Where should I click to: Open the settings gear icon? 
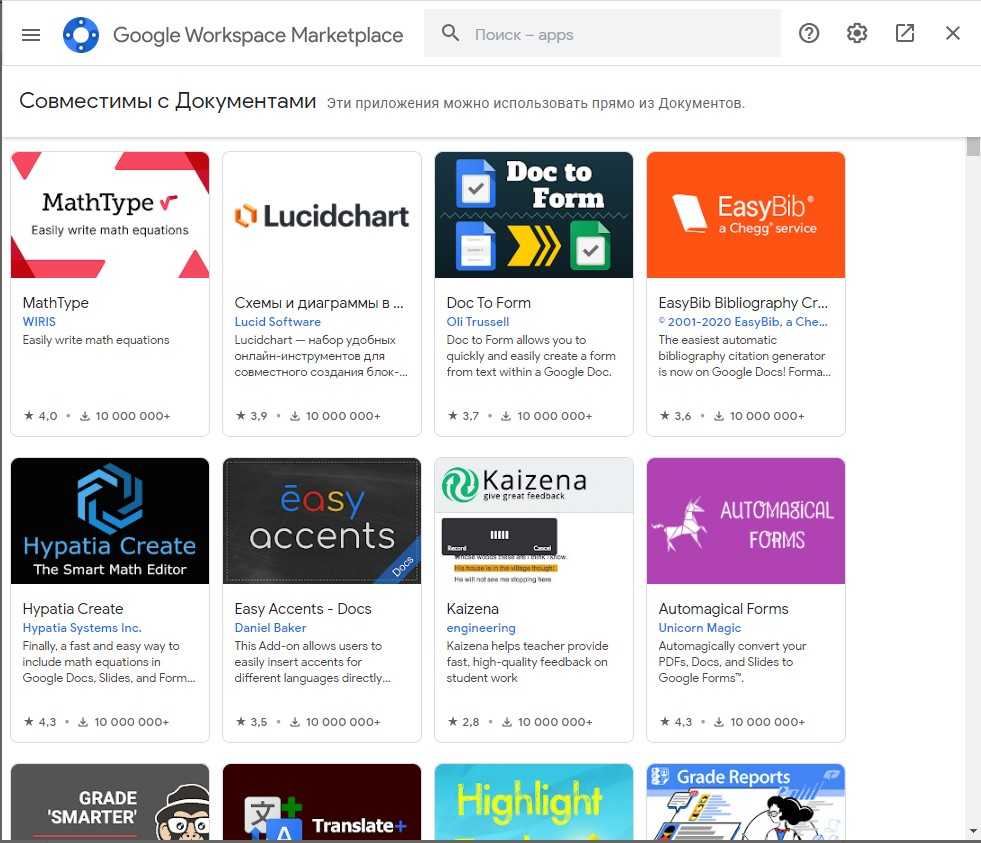[x=857, y=34]
